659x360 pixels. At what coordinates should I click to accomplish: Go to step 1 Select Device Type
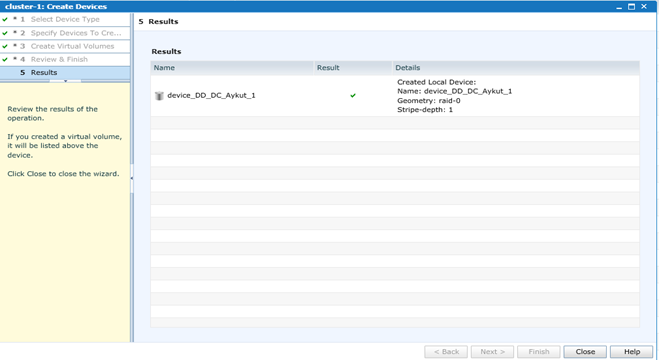coord(65,19)
